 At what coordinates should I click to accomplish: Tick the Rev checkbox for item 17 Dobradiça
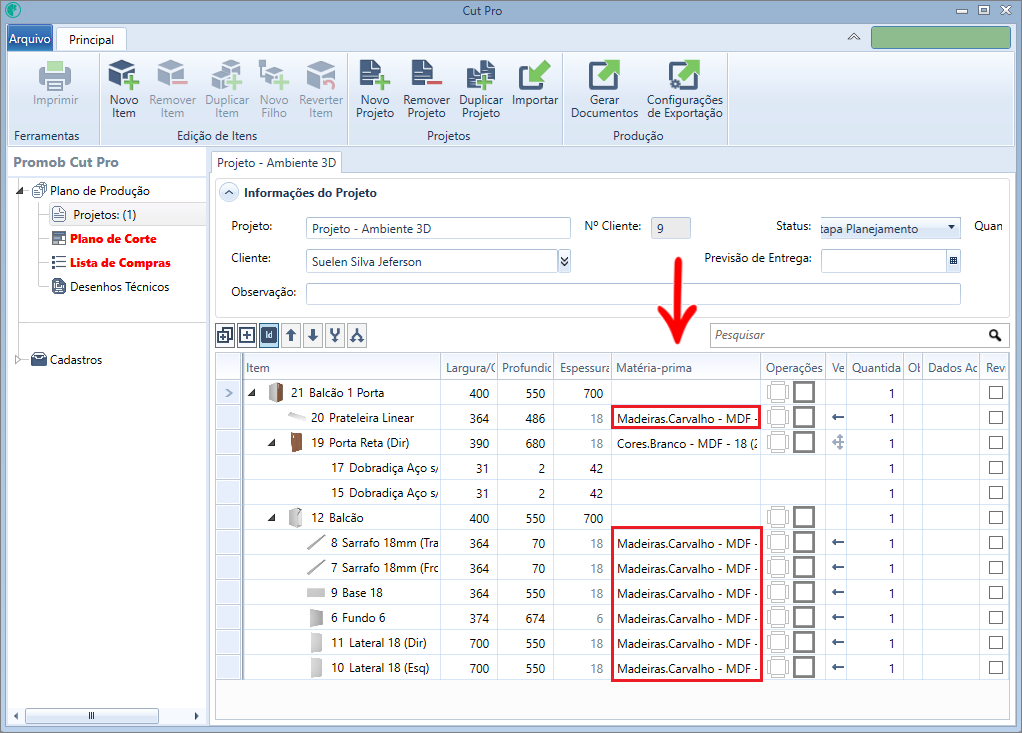[995, 467]
